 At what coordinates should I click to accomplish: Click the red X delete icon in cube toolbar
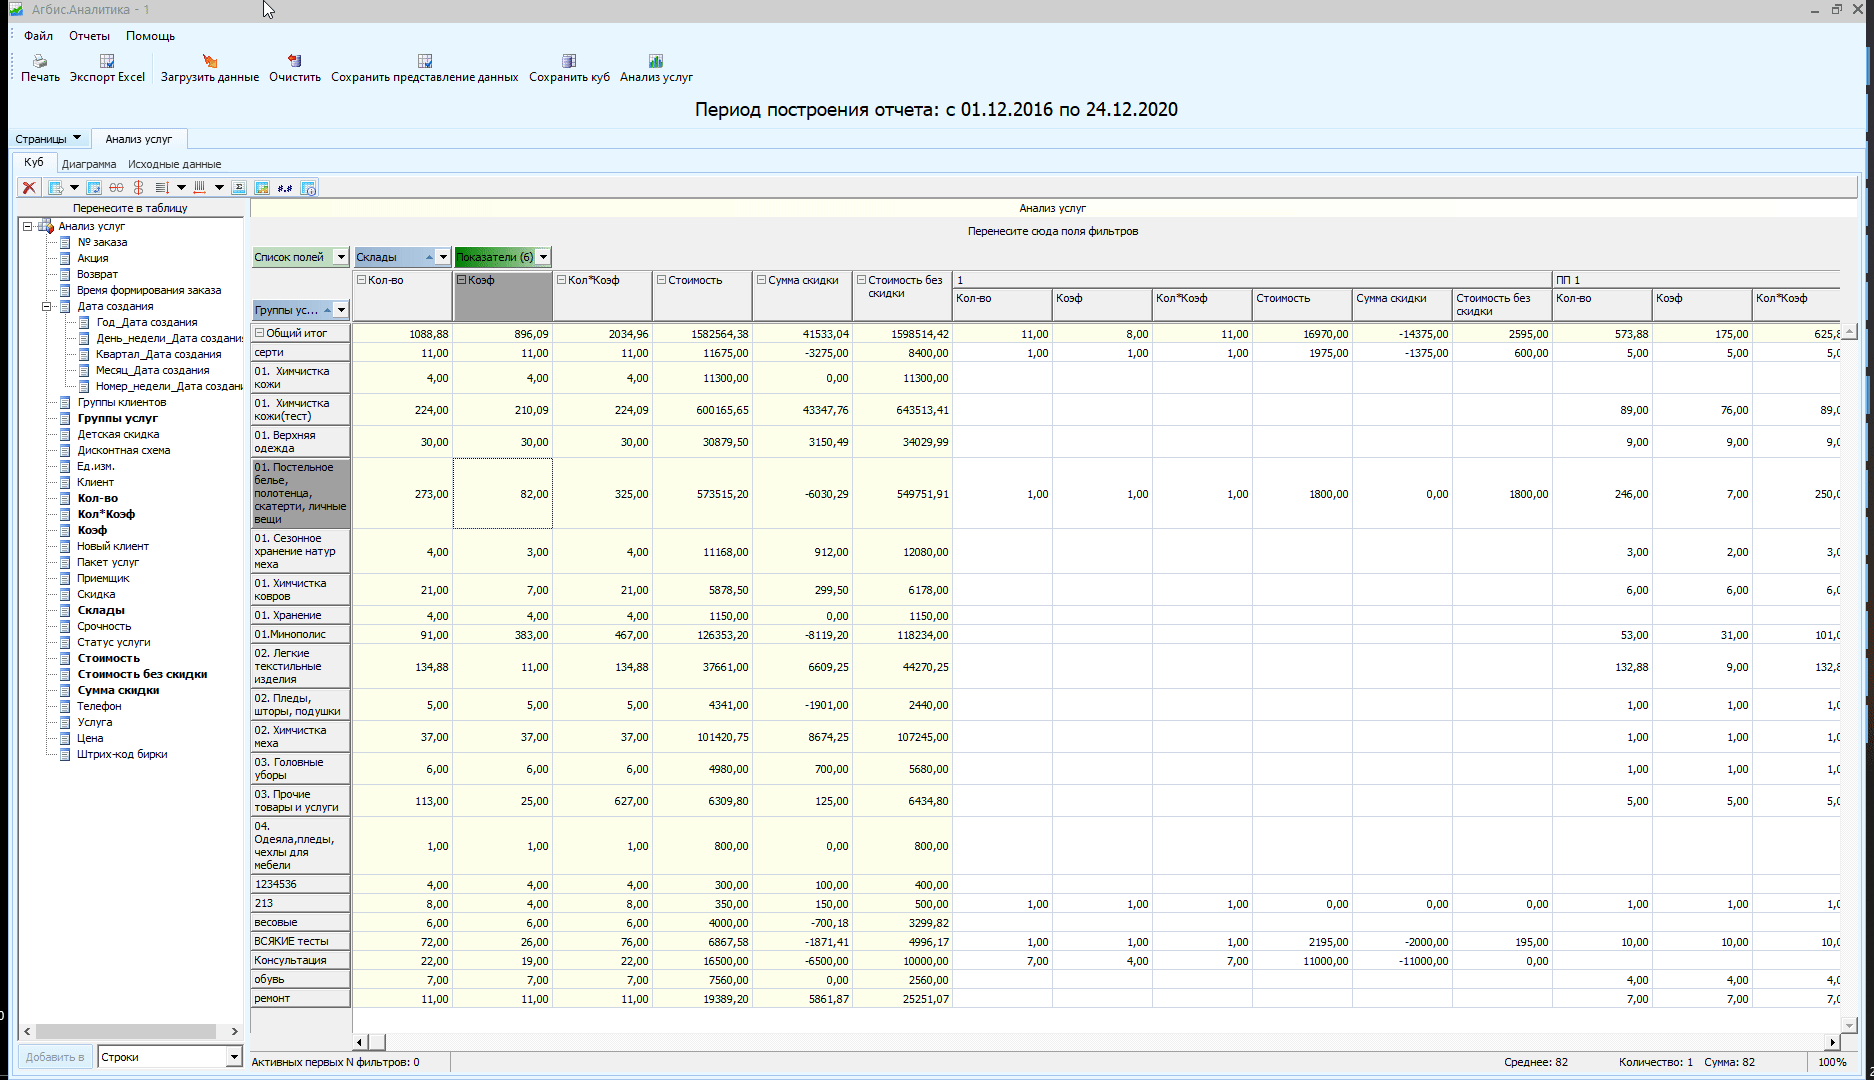coord(29,187)
